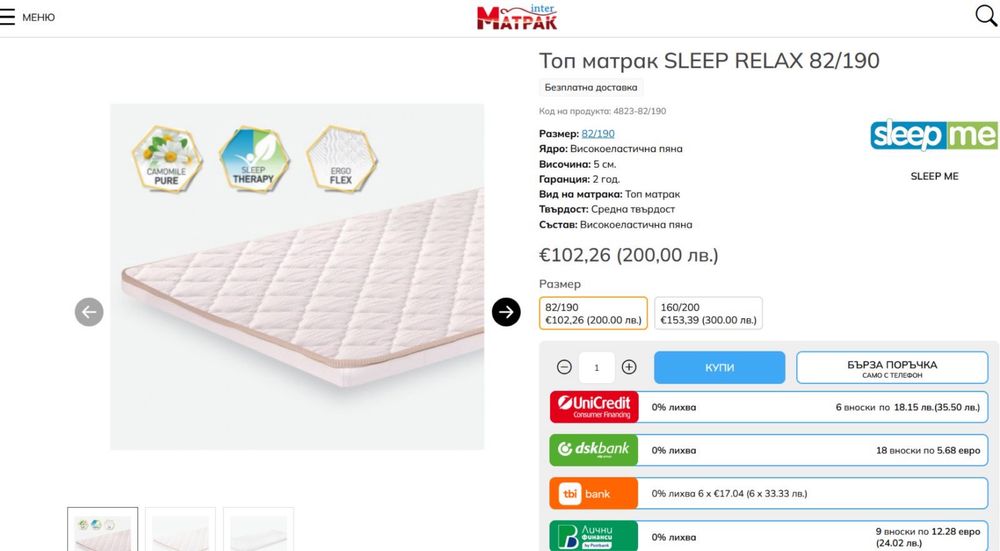The height and width of the screenshot is (551, 1000).
Task: Click the search magnifier icon
Action: [986, 16]
